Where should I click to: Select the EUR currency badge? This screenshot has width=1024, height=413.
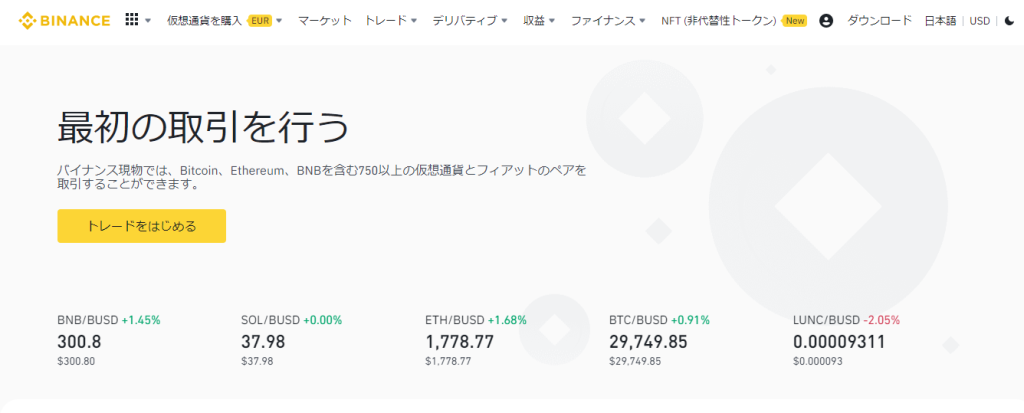[x=259, y=20]
